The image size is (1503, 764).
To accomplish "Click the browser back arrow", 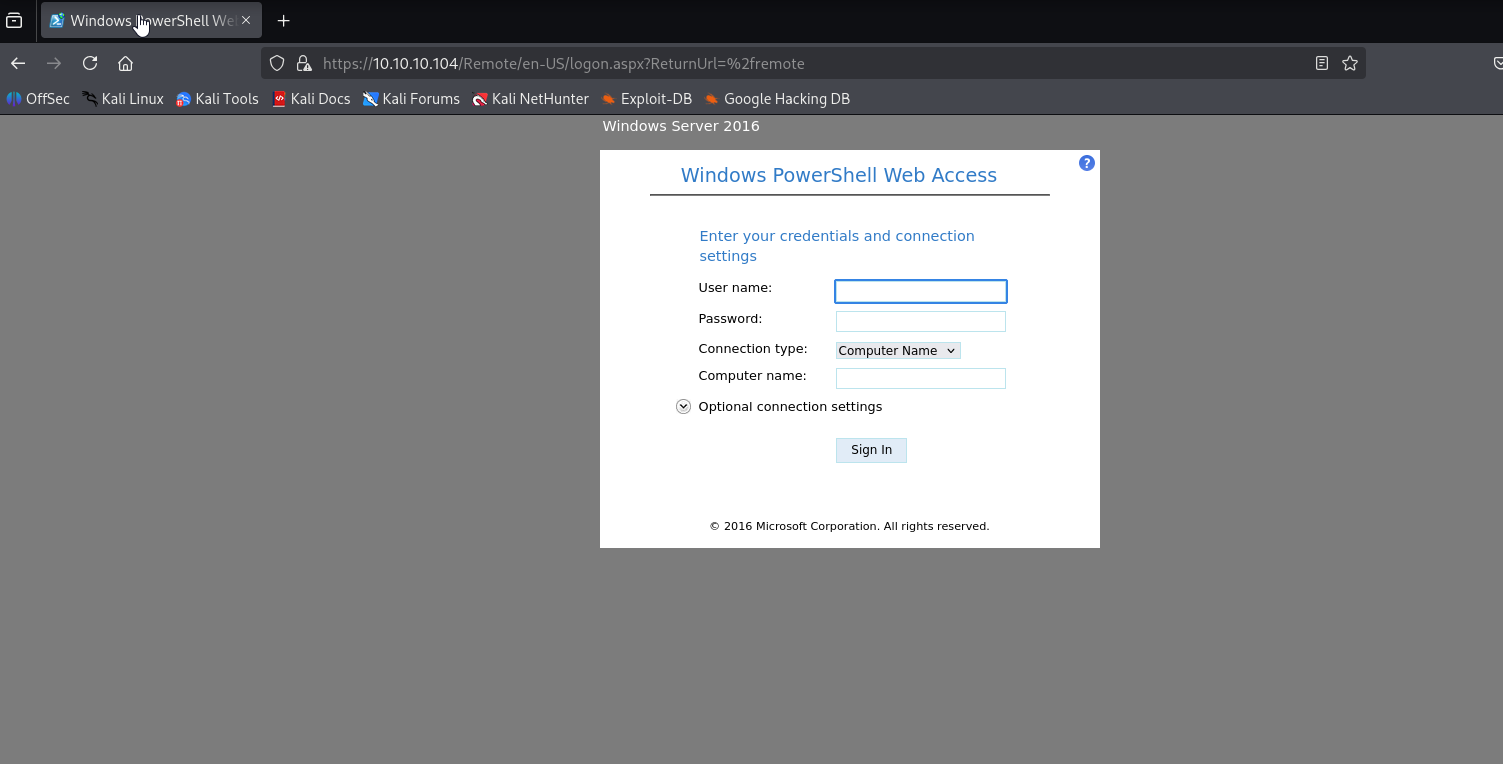I will point(18,63).
